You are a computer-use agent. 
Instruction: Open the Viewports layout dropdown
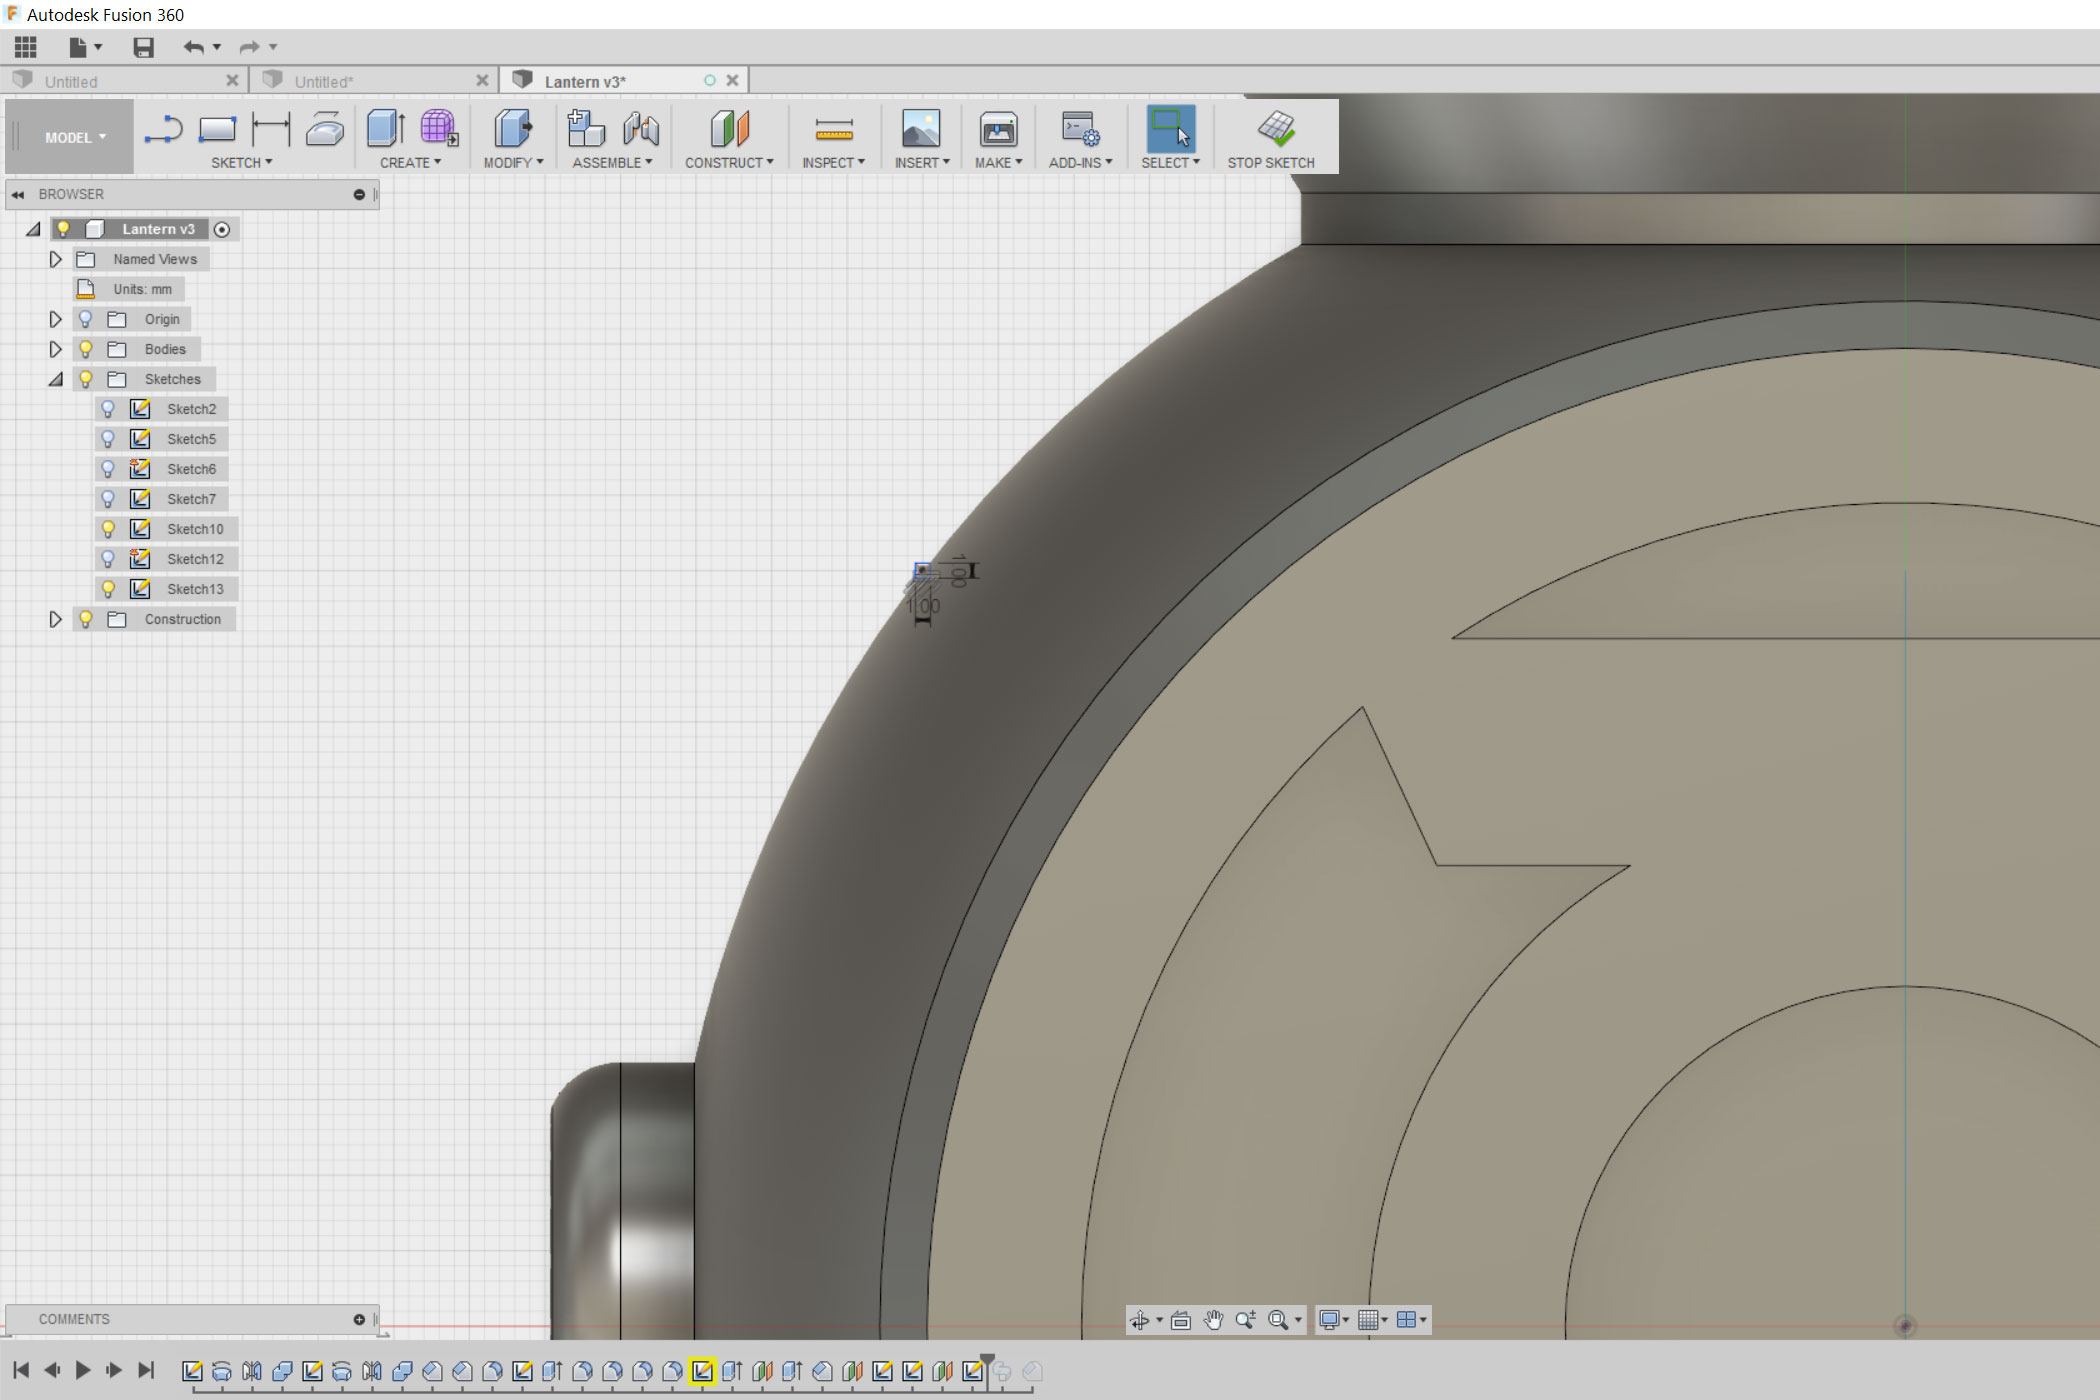1411,1320
